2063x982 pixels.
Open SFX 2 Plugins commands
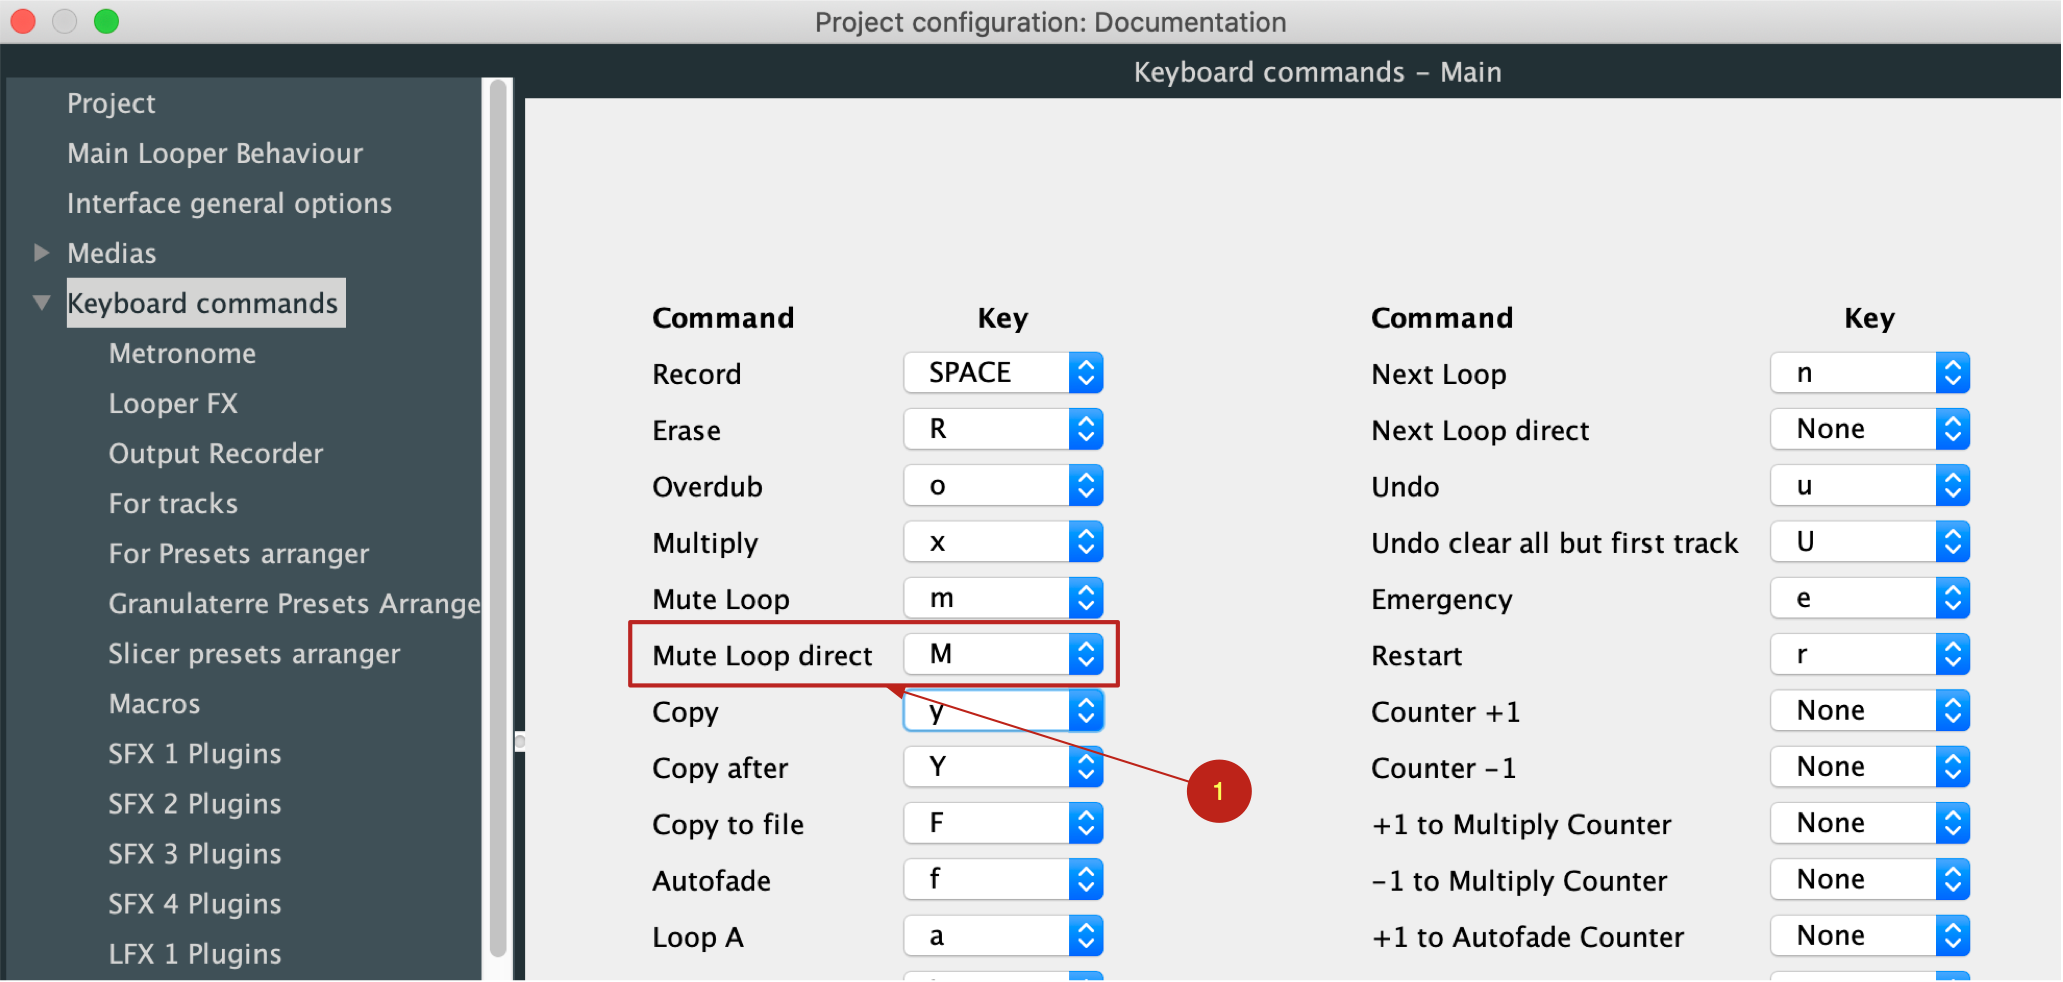195,803
